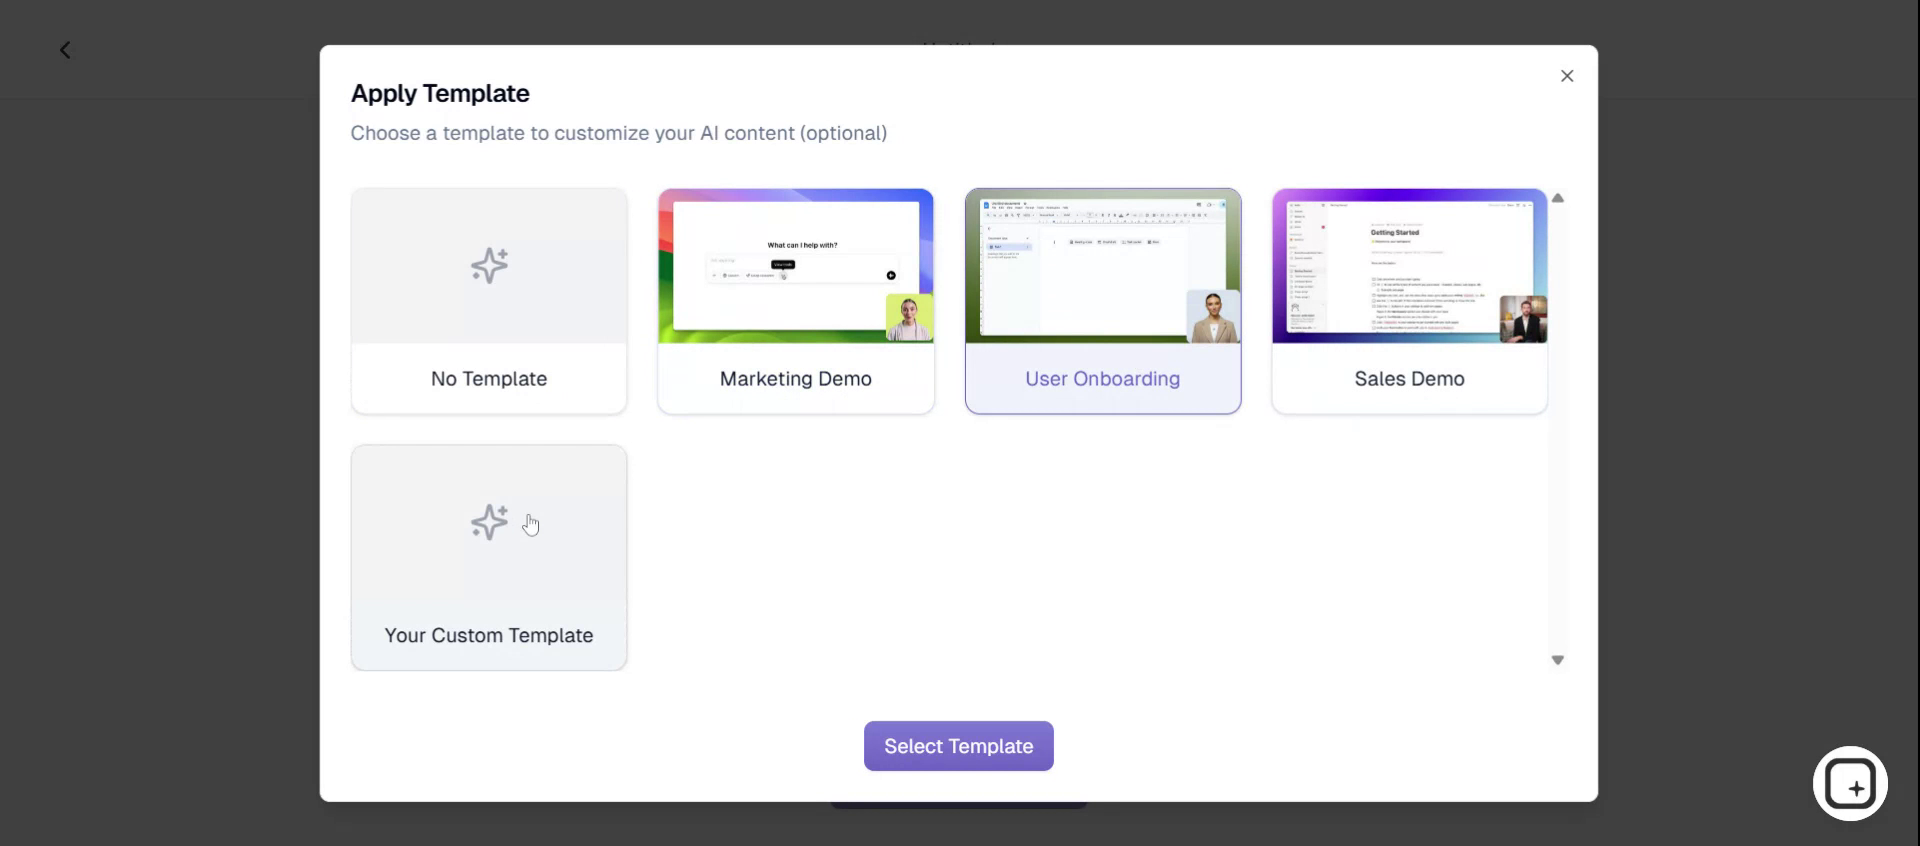Click presenter avatar on User Onboarding thumbnail
The width and height of the screenshot is (1920, 846).
coord(1213,316)
